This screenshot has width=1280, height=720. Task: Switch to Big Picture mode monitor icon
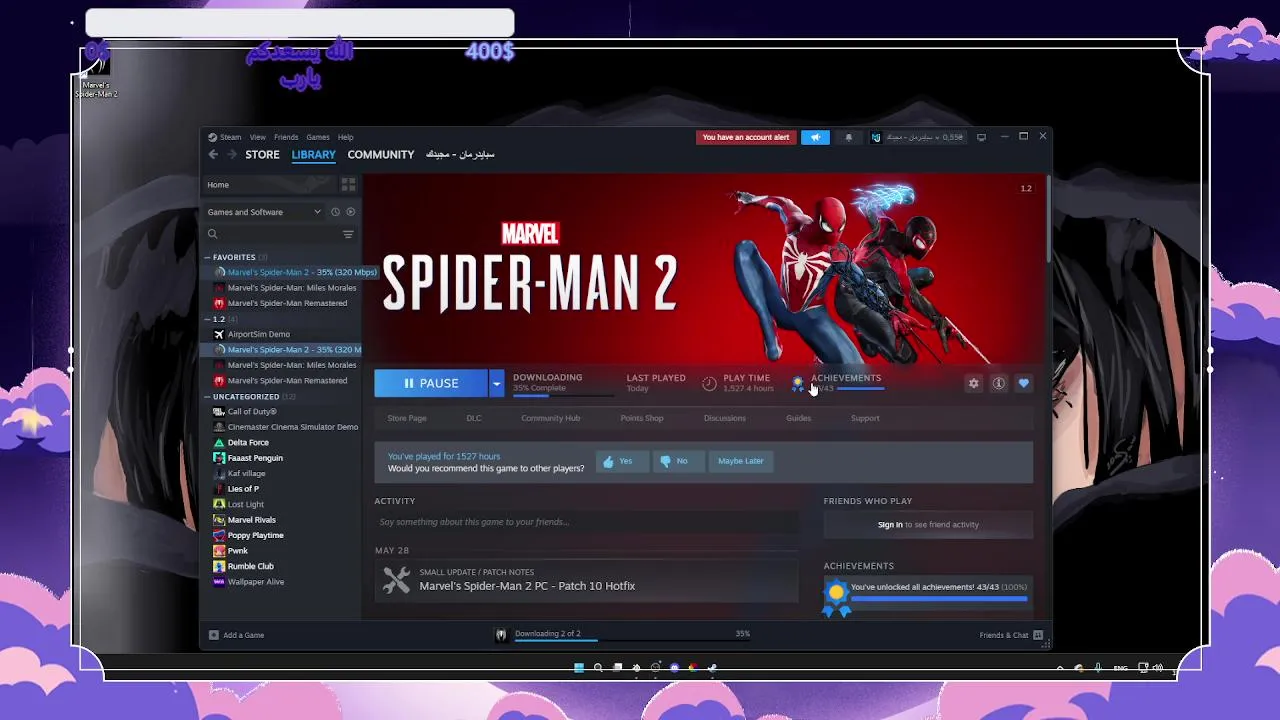pyautogui.click(x=981, y=137)
